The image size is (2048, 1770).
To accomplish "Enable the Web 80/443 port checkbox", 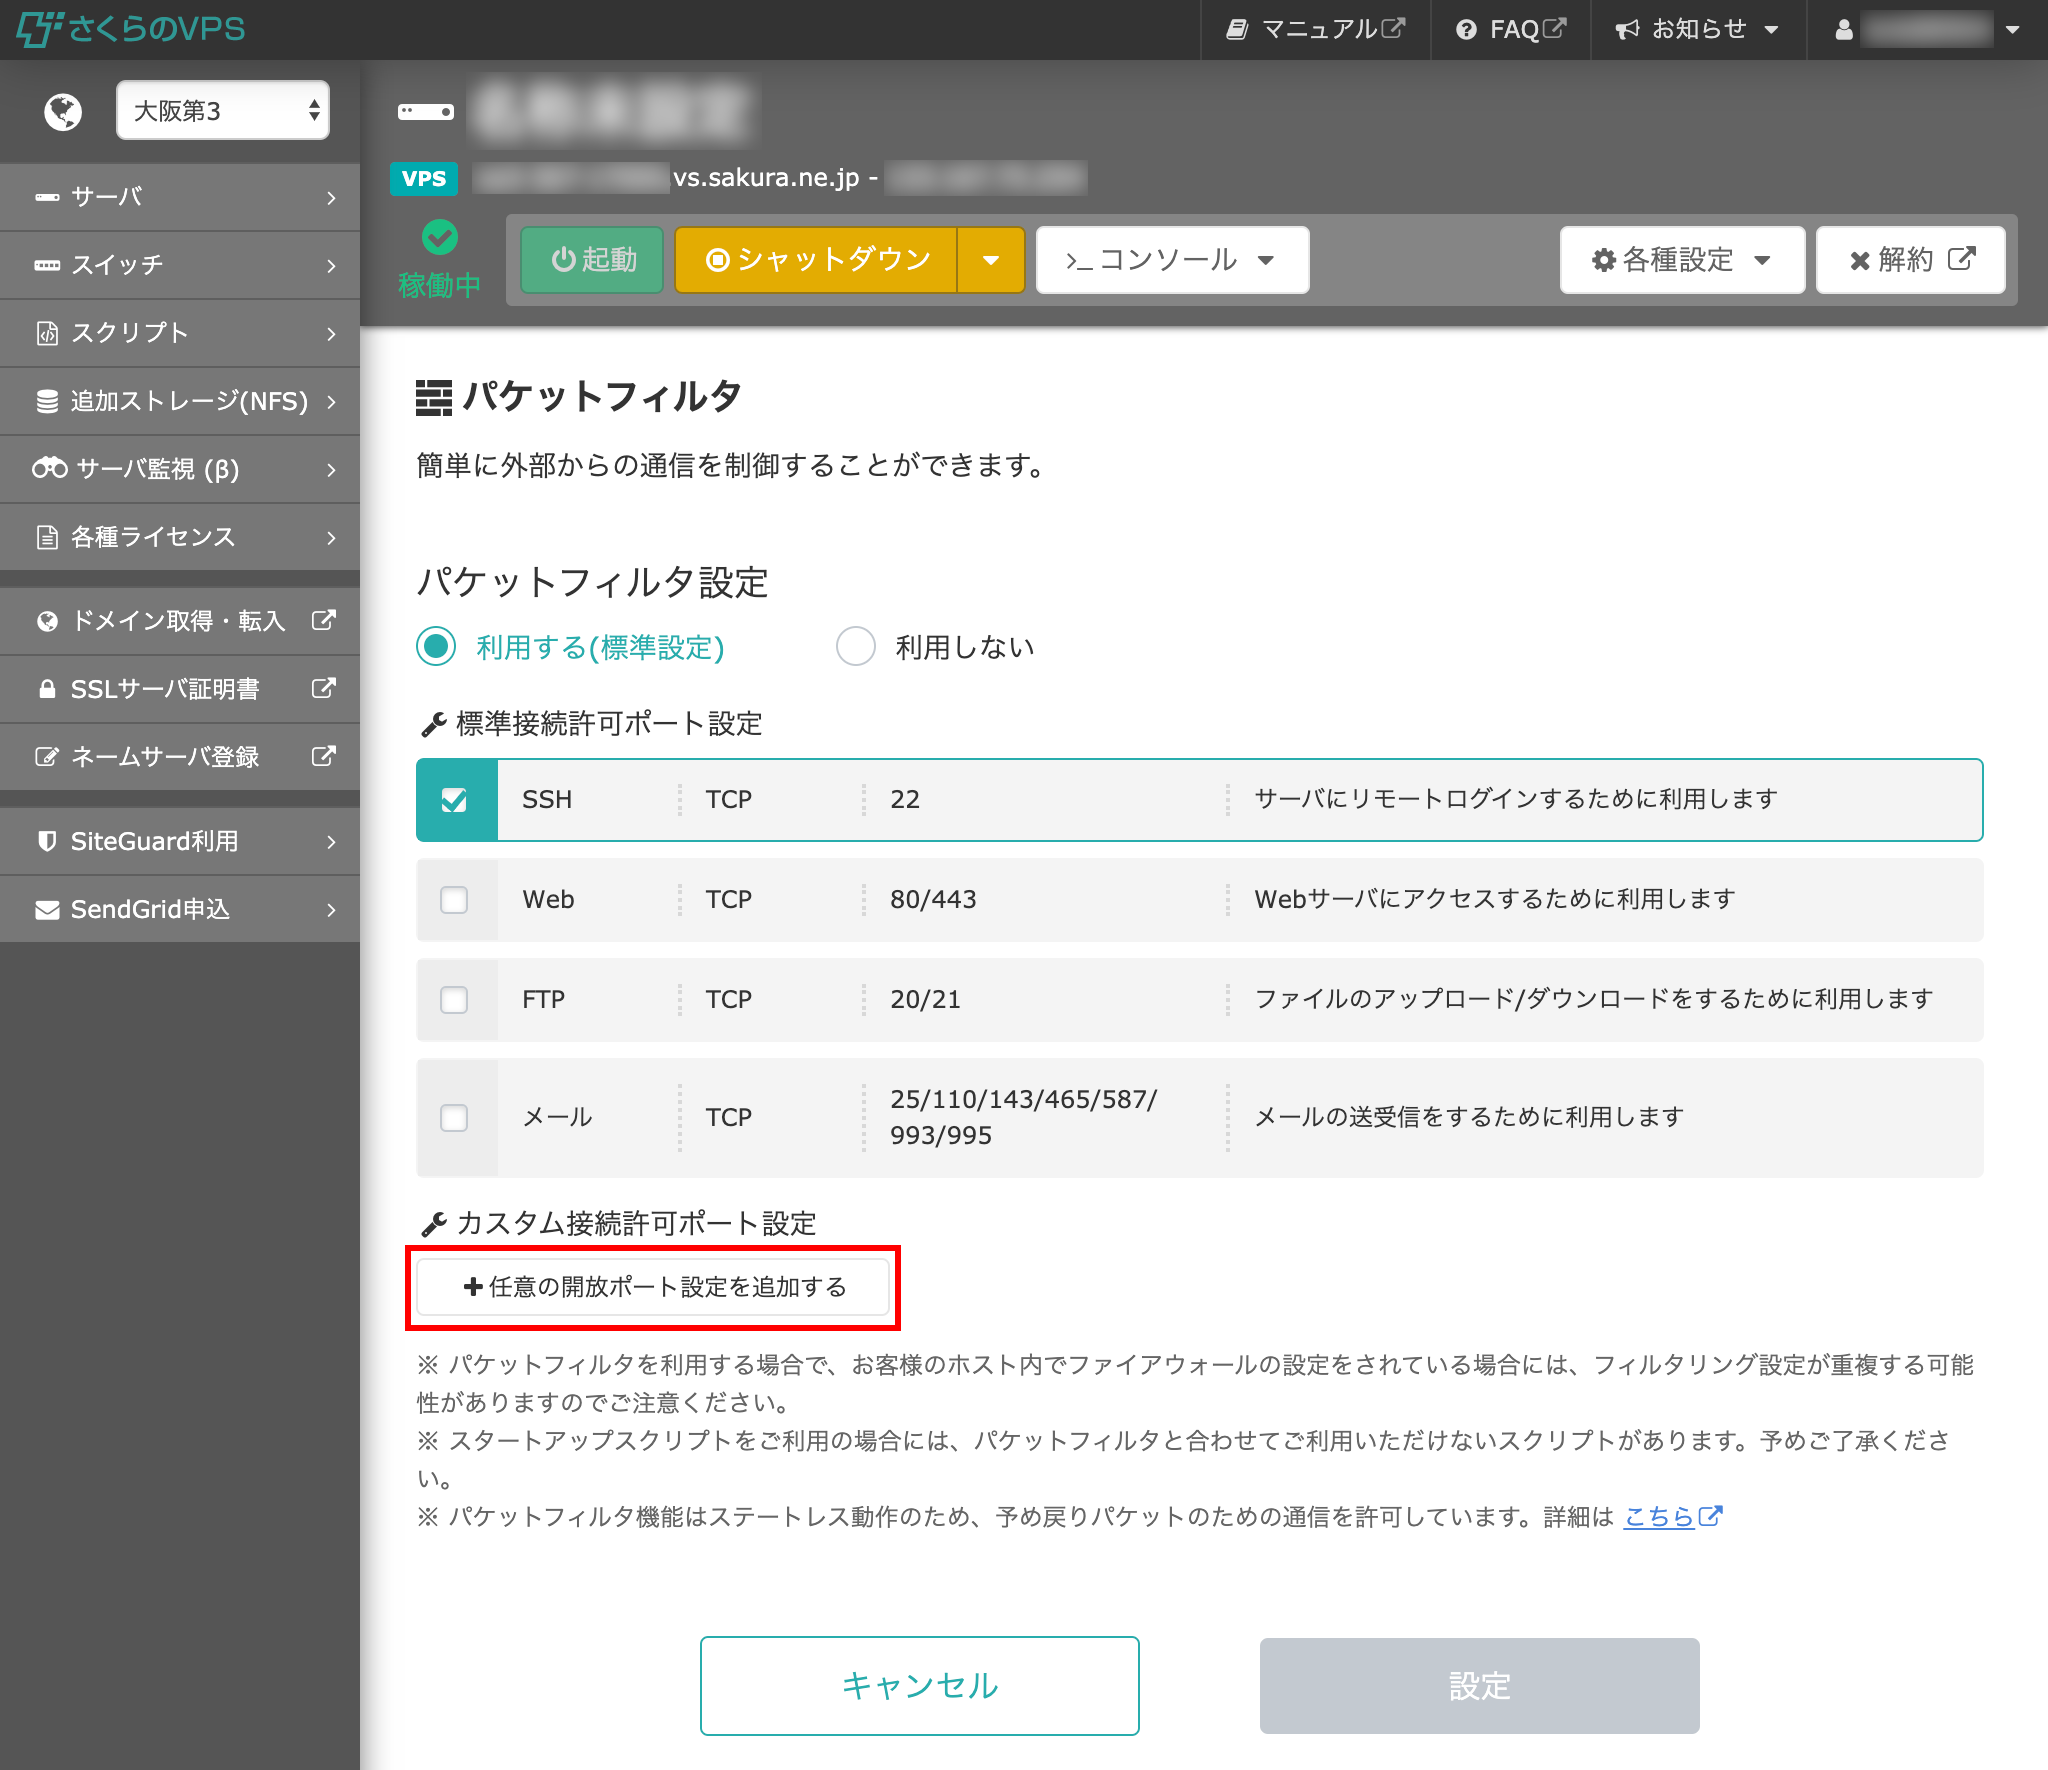I will 455,899.
